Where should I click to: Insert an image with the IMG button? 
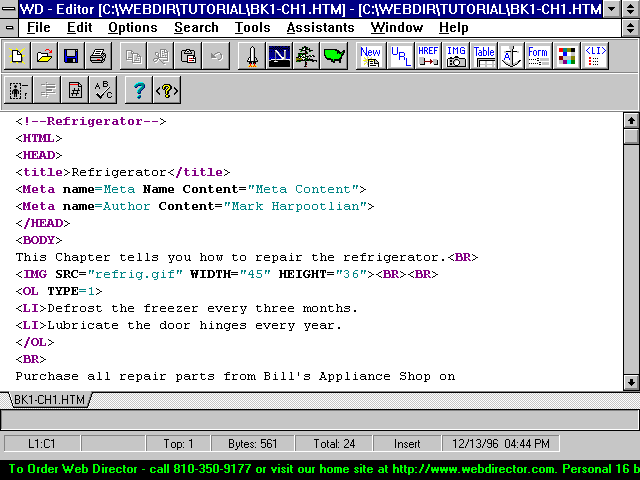click(456, 56)
